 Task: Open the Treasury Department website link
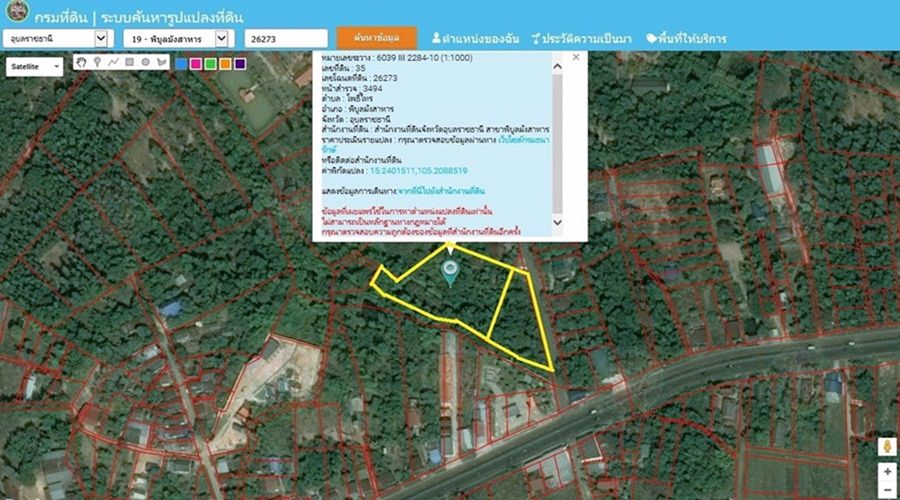[523, 139]
